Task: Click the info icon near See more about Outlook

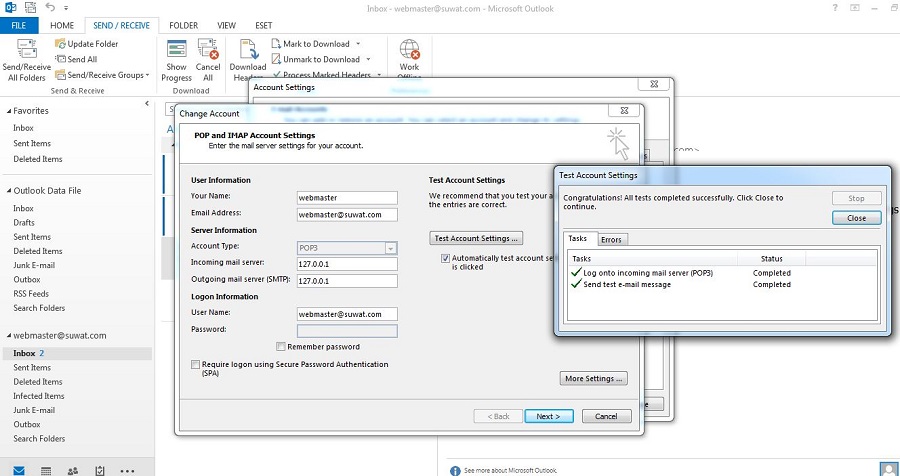Action: (455, 471)
